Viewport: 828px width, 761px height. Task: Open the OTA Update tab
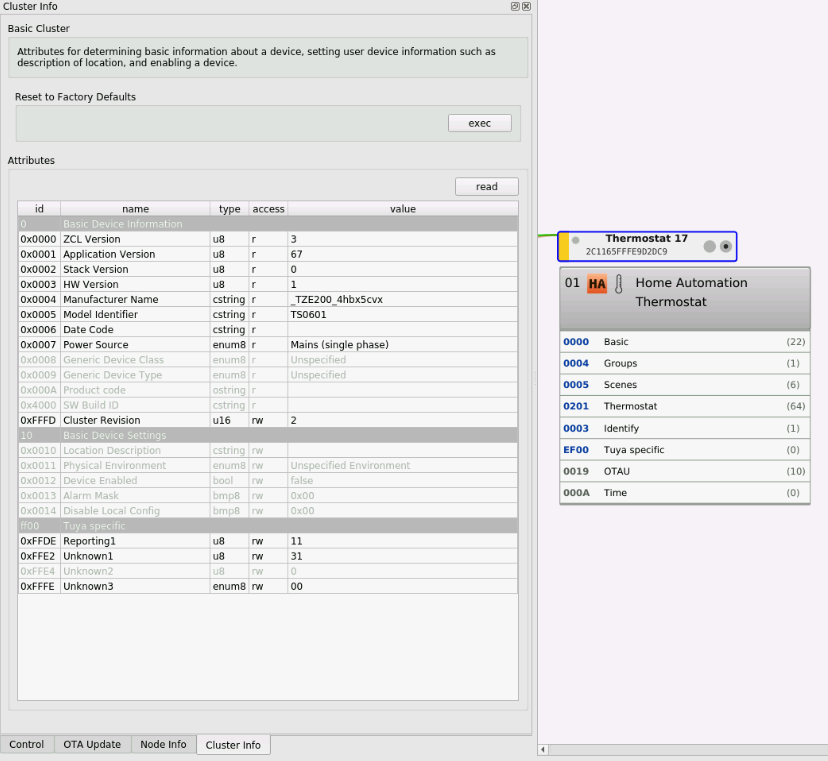point(92,744)
